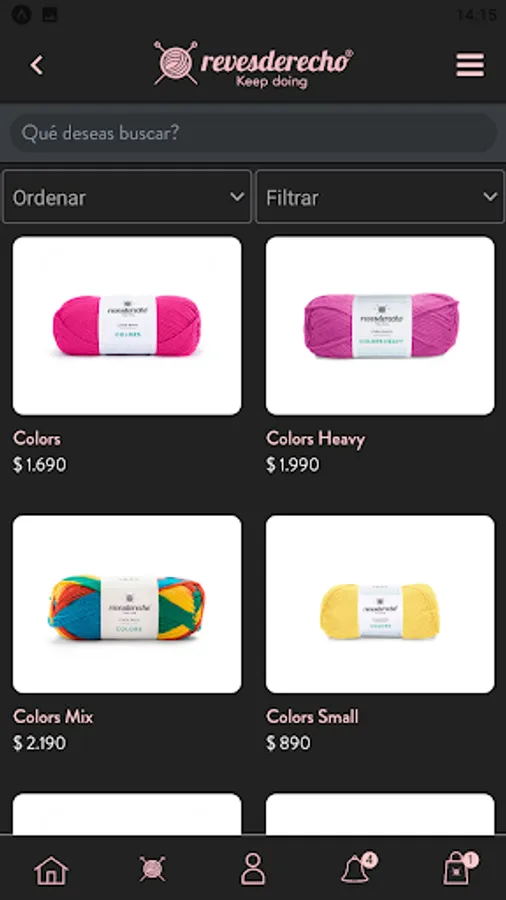
Task: Open notifications bell with badge 4
Action: click(x=358, y=868)
